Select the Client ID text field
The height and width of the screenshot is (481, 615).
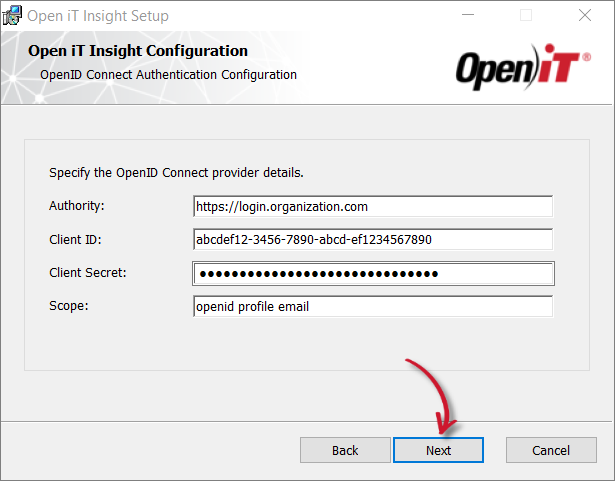373,239
